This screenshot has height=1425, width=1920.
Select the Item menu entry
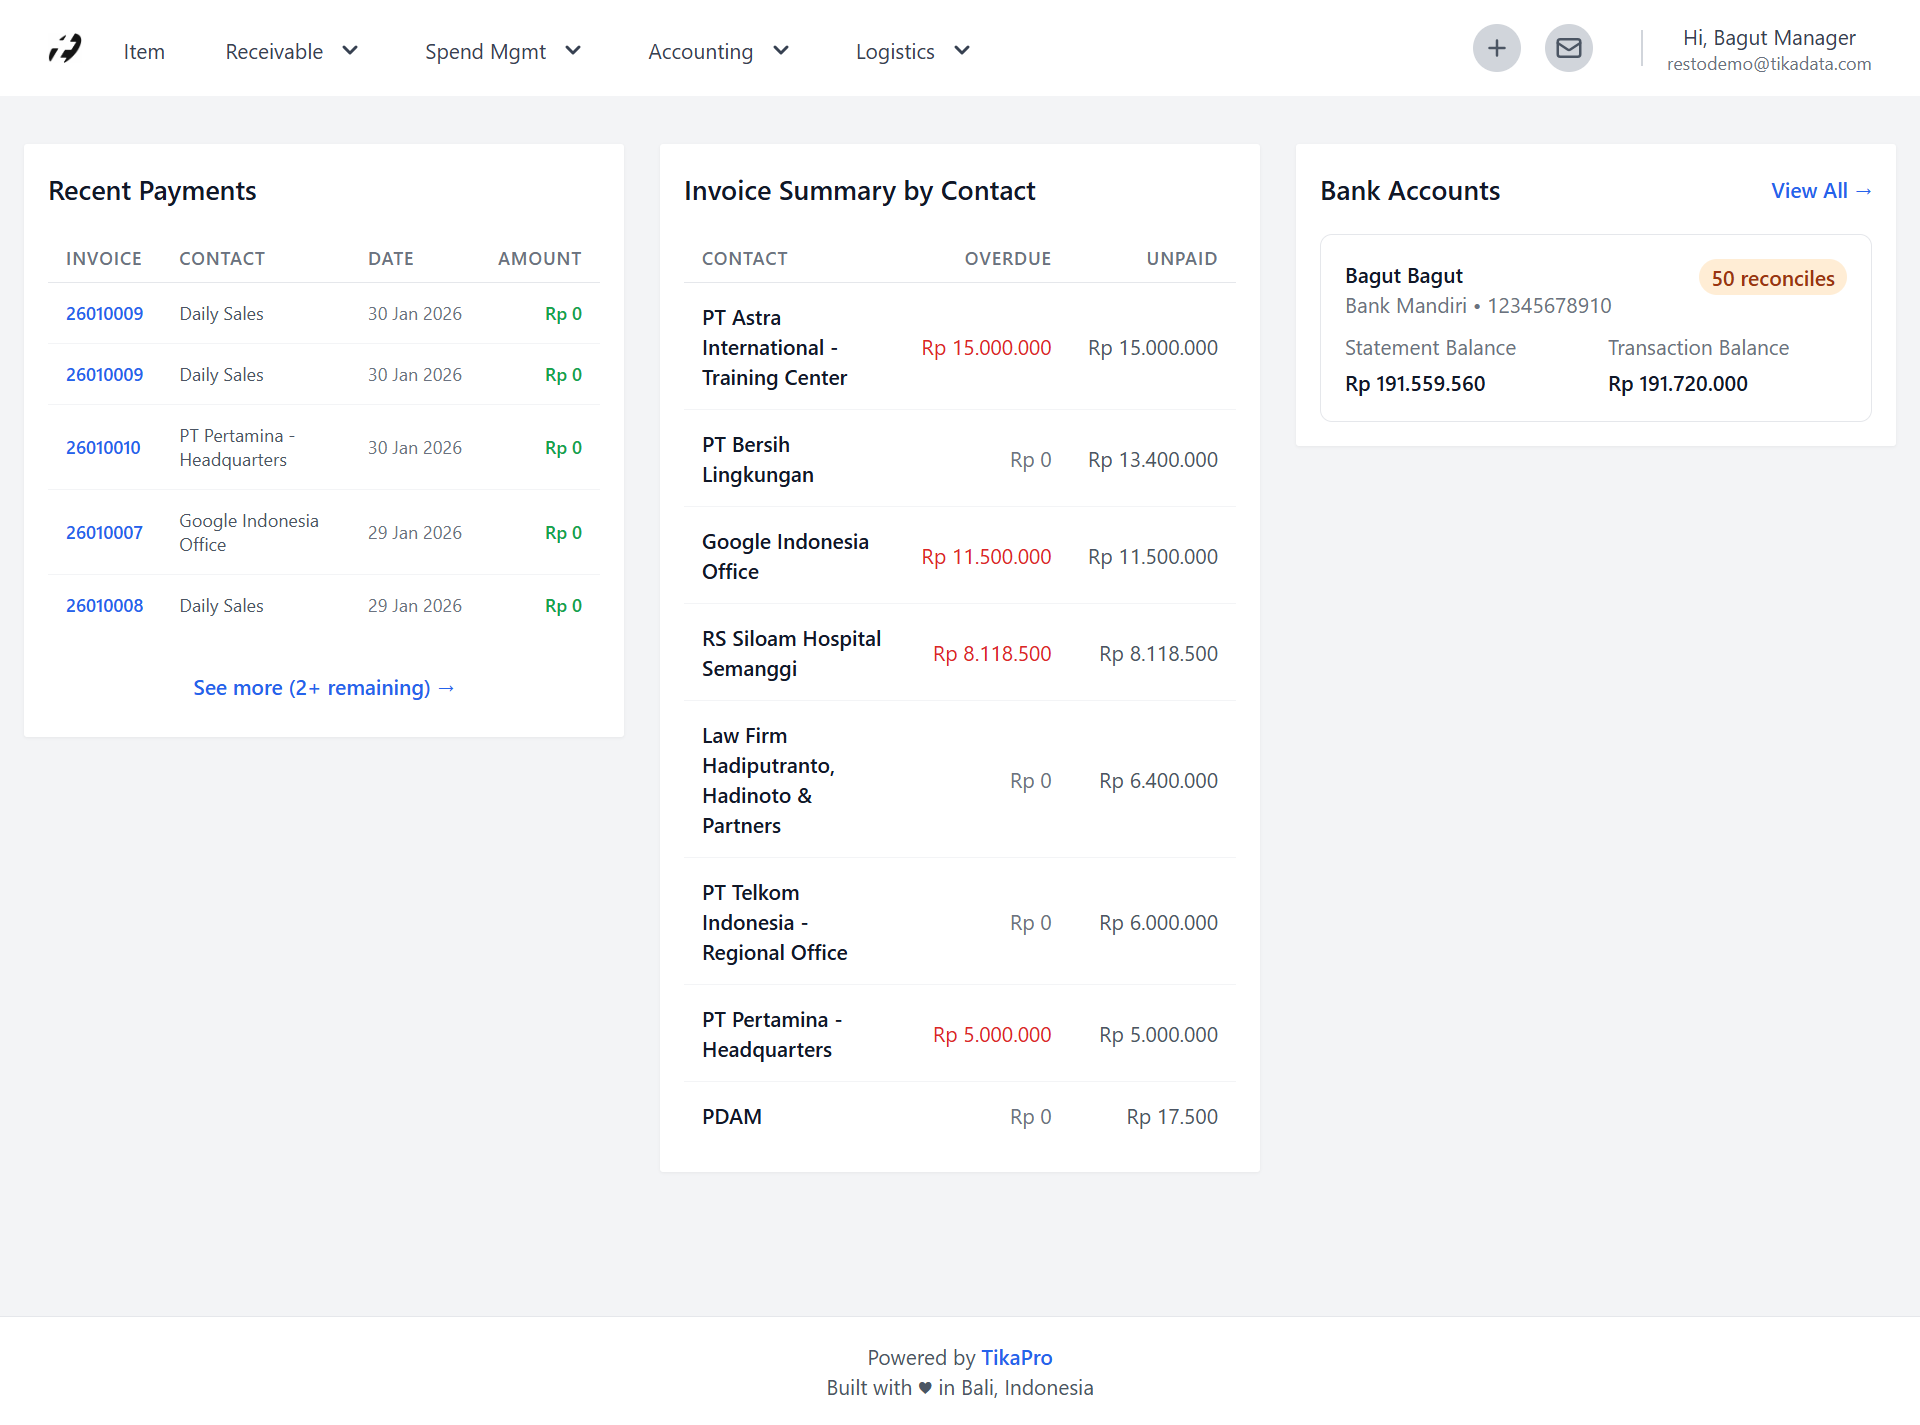(144, 50)
